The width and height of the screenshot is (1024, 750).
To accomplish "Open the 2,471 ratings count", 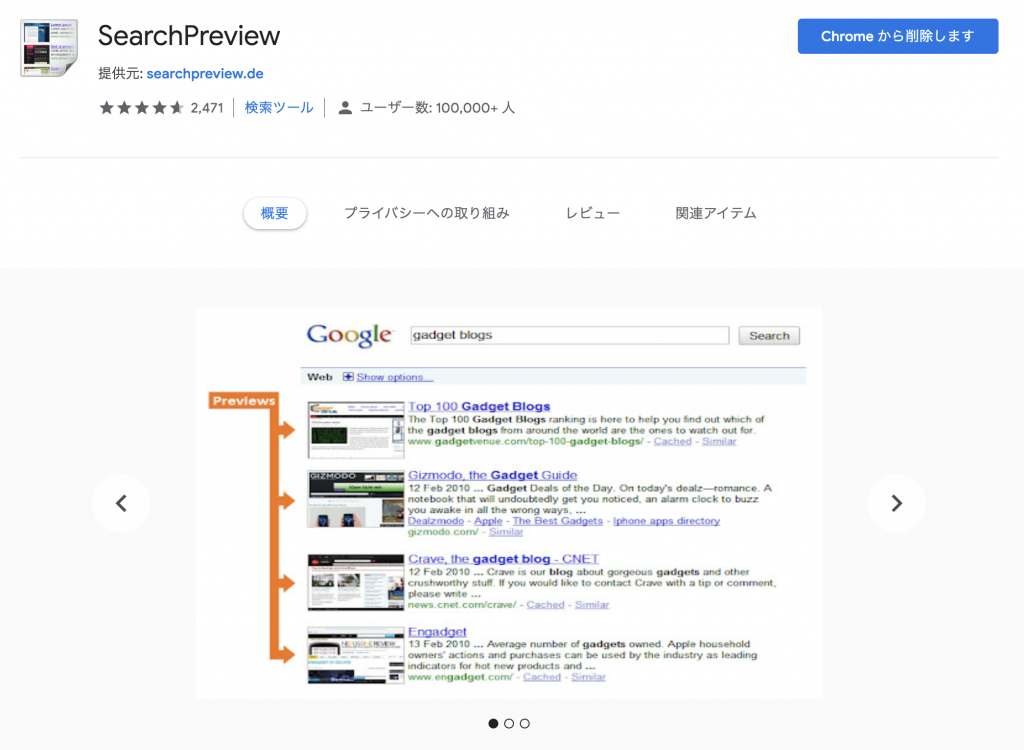I will point(206,108).
